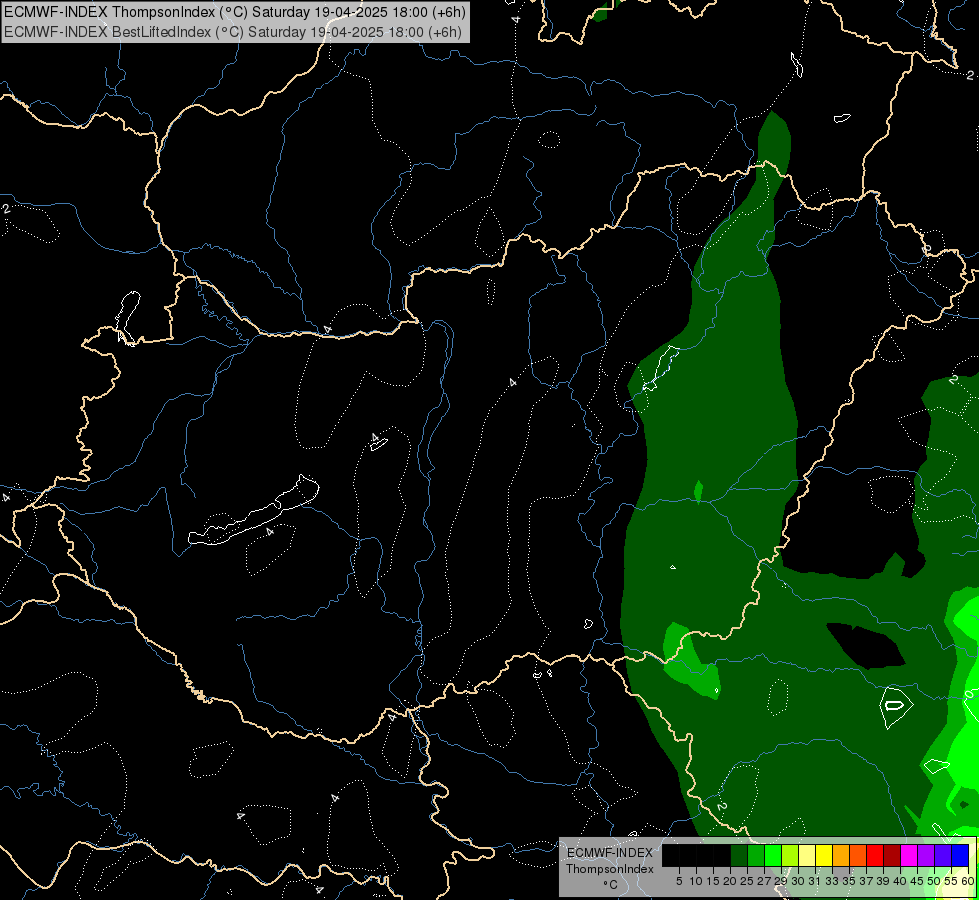Click the legend's ECMWF-INDEX label
The width and height of the screenshot is (979, 900).
tap(609, 853)
